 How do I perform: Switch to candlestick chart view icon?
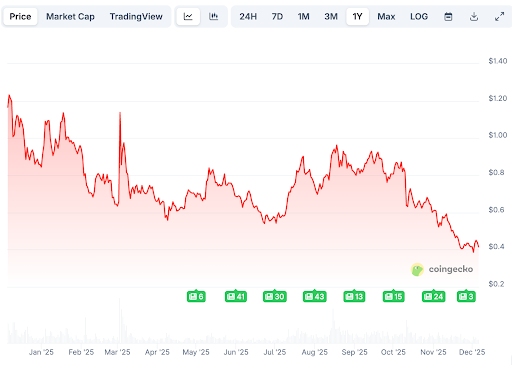[x=213, y=16]
